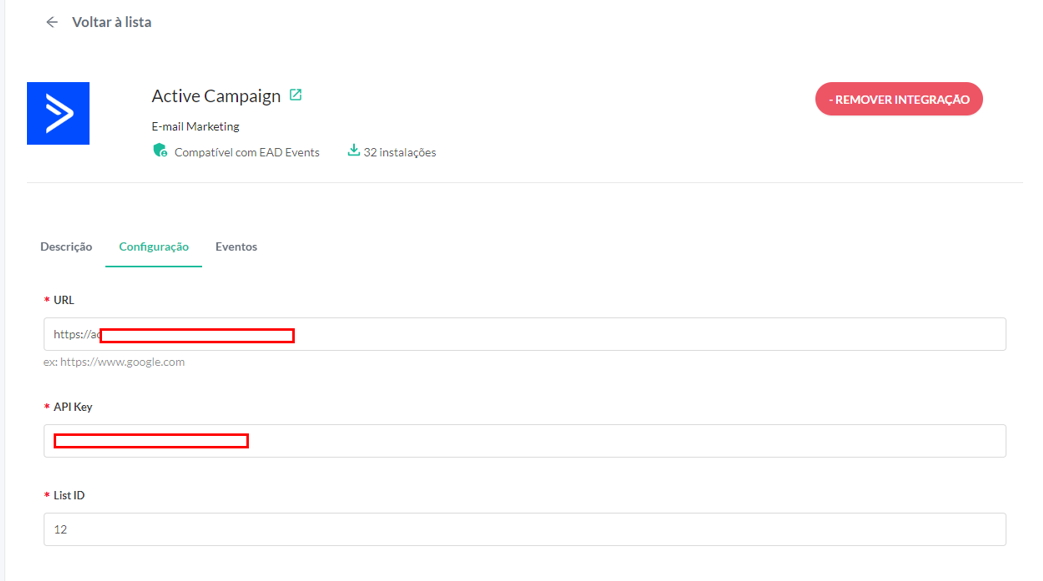This screenshot has width=1043, height=581.
Task: Click the URL field label
Action: click(x=64, y=300)
